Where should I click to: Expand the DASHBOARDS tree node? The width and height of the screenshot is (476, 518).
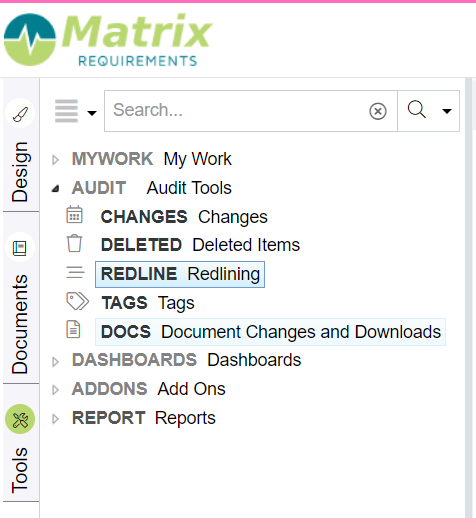pos(56,361)
